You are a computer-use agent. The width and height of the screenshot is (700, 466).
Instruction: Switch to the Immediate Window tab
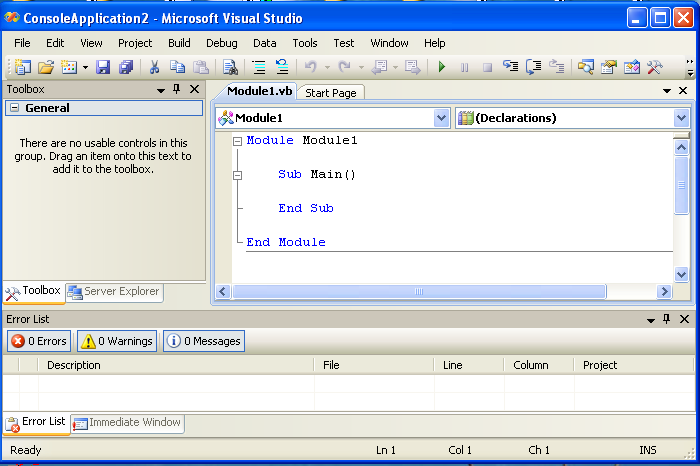click(x=128, y=423)
